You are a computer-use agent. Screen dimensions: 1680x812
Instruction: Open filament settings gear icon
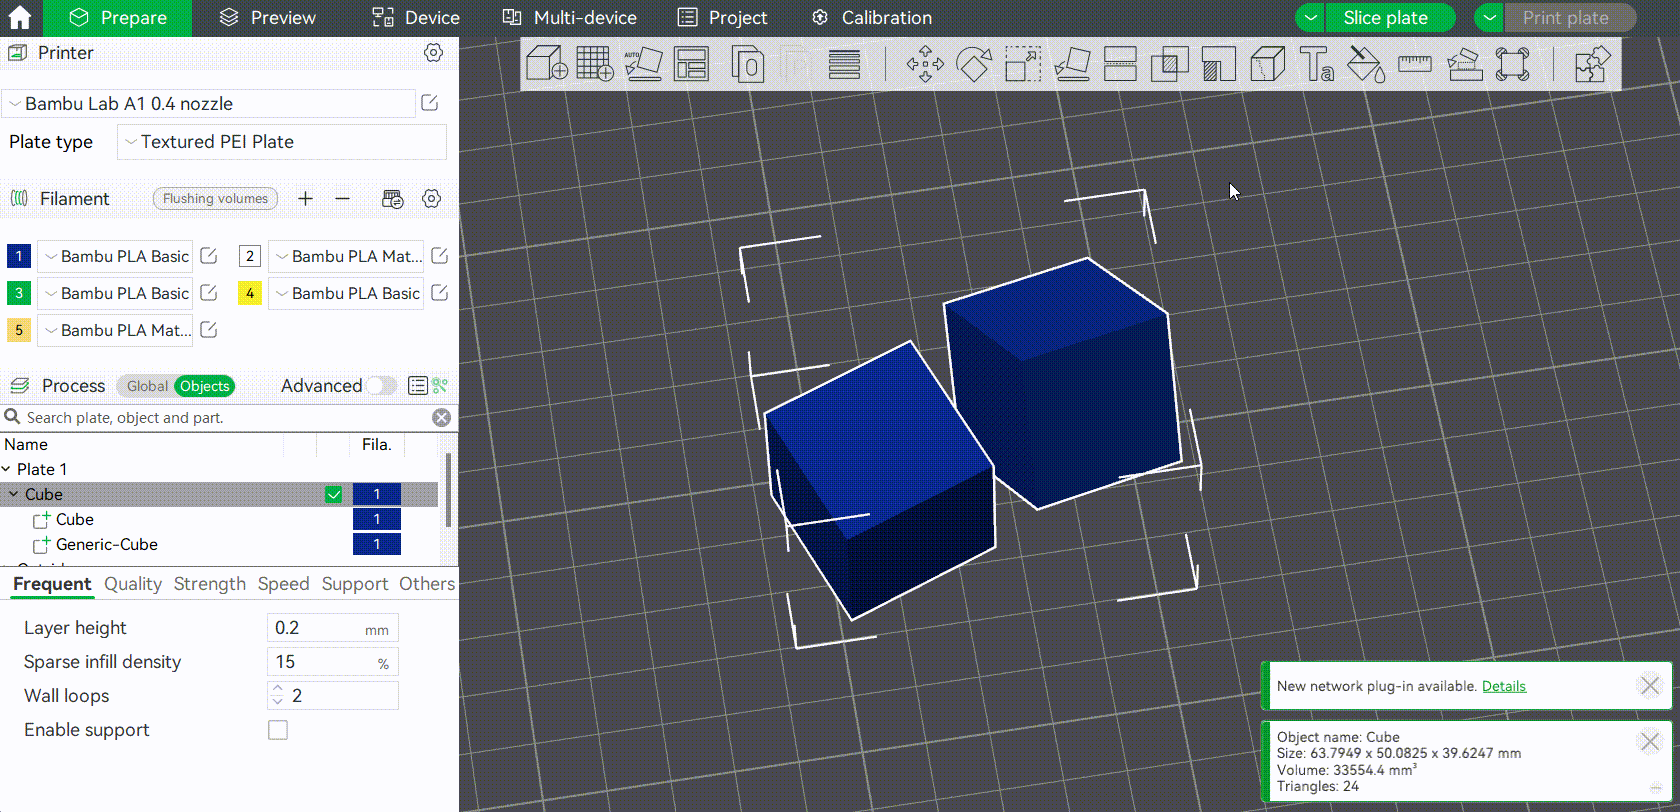[431, 199]
